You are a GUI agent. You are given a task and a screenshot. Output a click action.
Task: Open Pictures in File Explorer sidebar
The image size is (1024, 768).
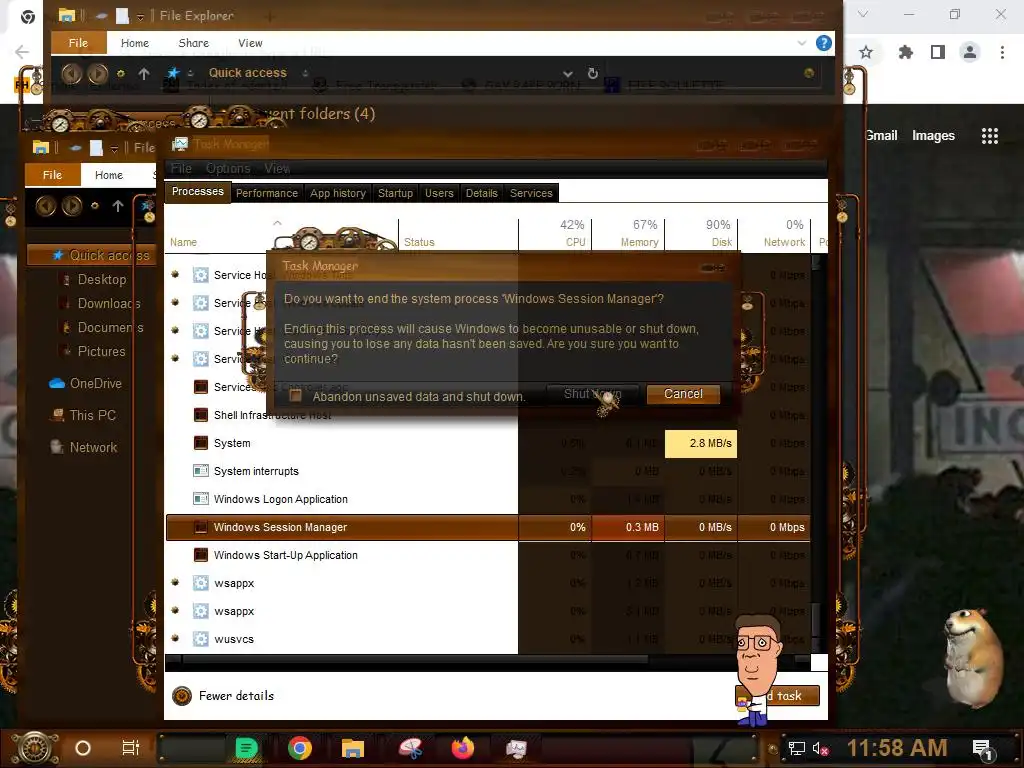tap(101, 351)
